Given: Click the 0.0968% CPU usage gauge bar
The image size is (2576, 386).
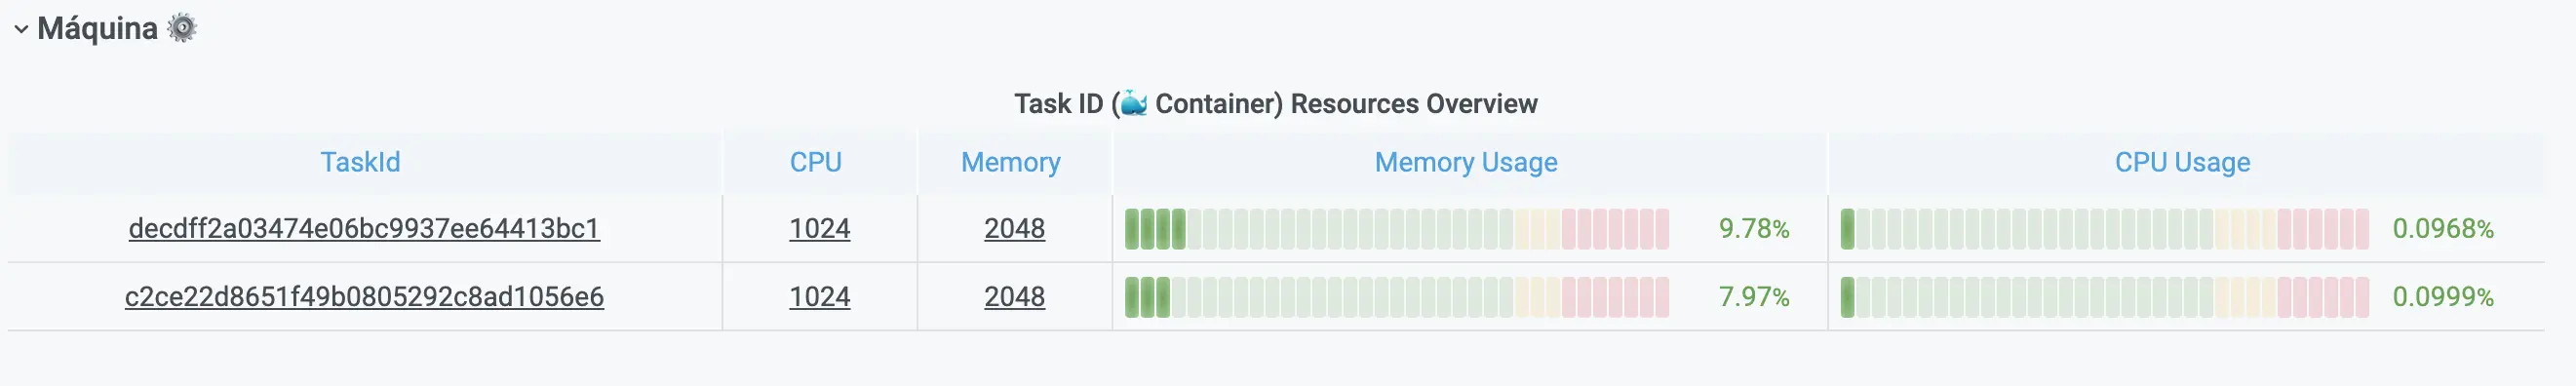Looking at the screenshot, I should click(2105, 229).
